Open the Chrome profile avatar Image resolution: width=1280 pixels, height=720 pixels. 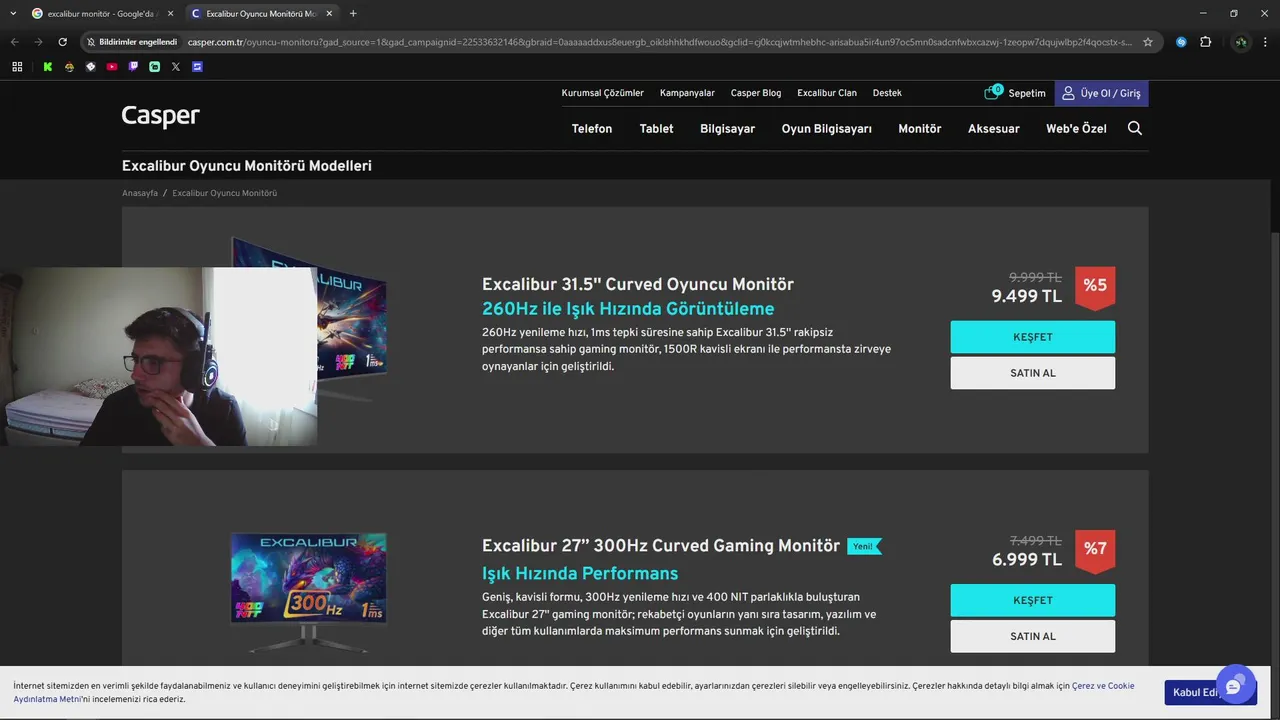point(1241,42)
